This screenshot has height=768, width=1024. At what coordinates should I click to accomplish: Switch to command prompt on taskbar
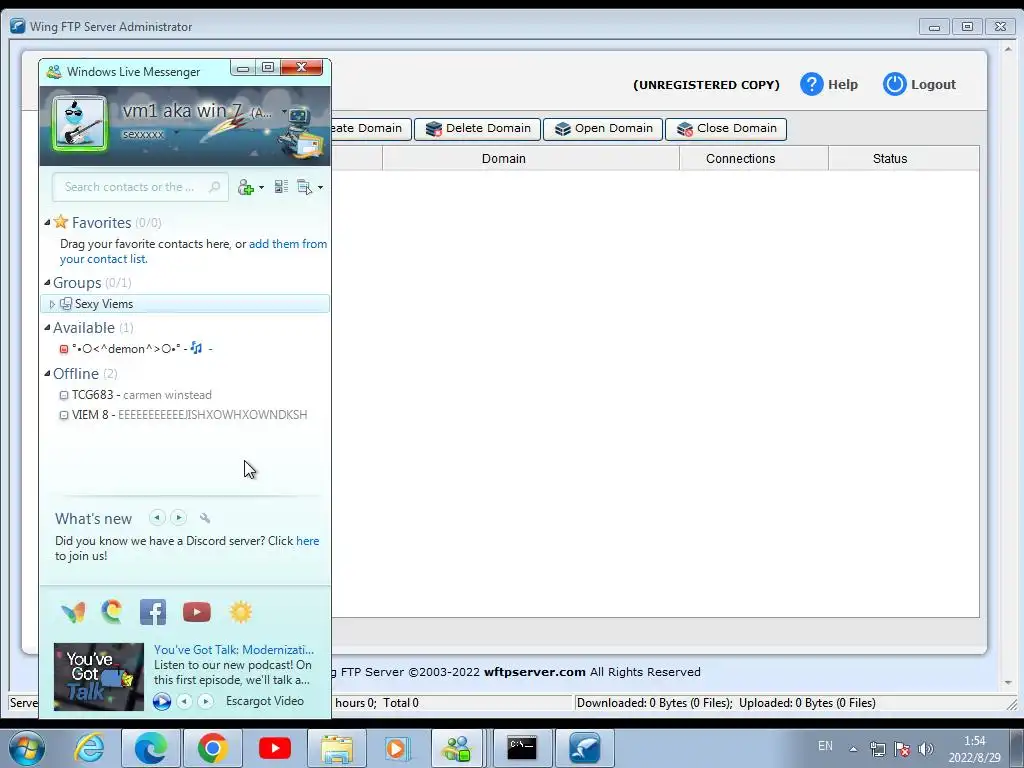click(x=522, y=748)
